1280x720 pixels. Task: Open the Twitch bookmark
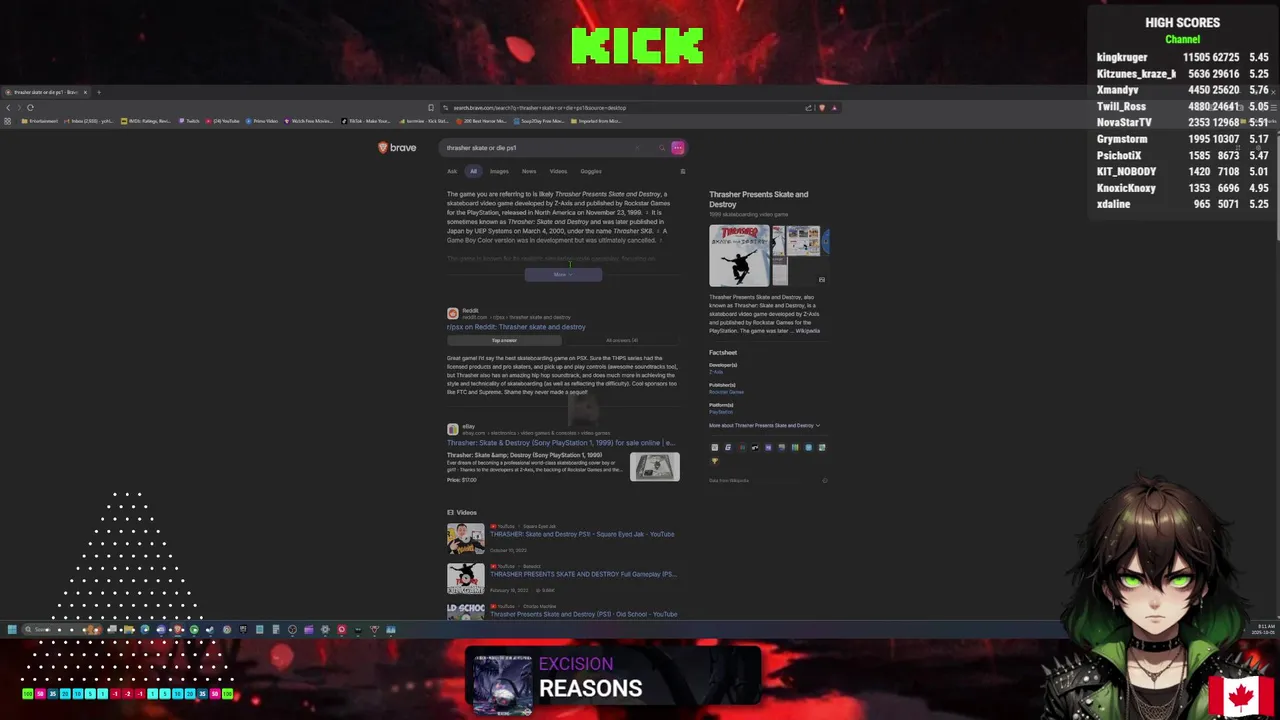190,121
